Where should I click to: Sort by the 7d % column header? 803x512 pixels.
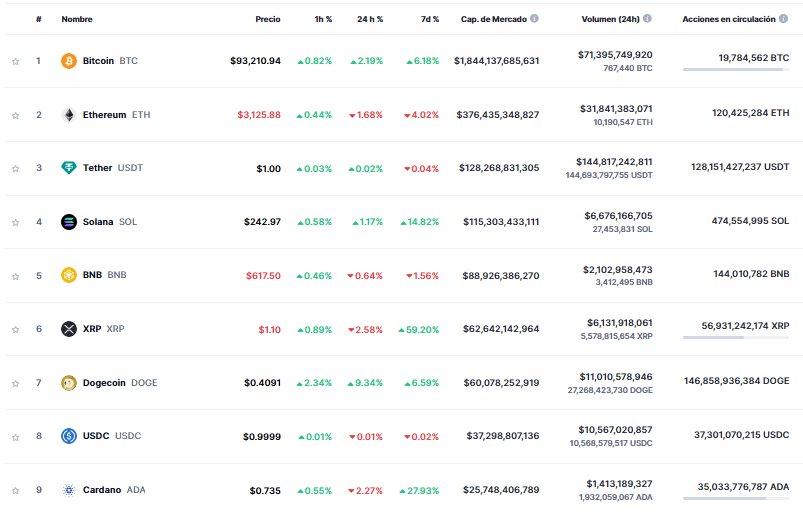tap(430, 19)
